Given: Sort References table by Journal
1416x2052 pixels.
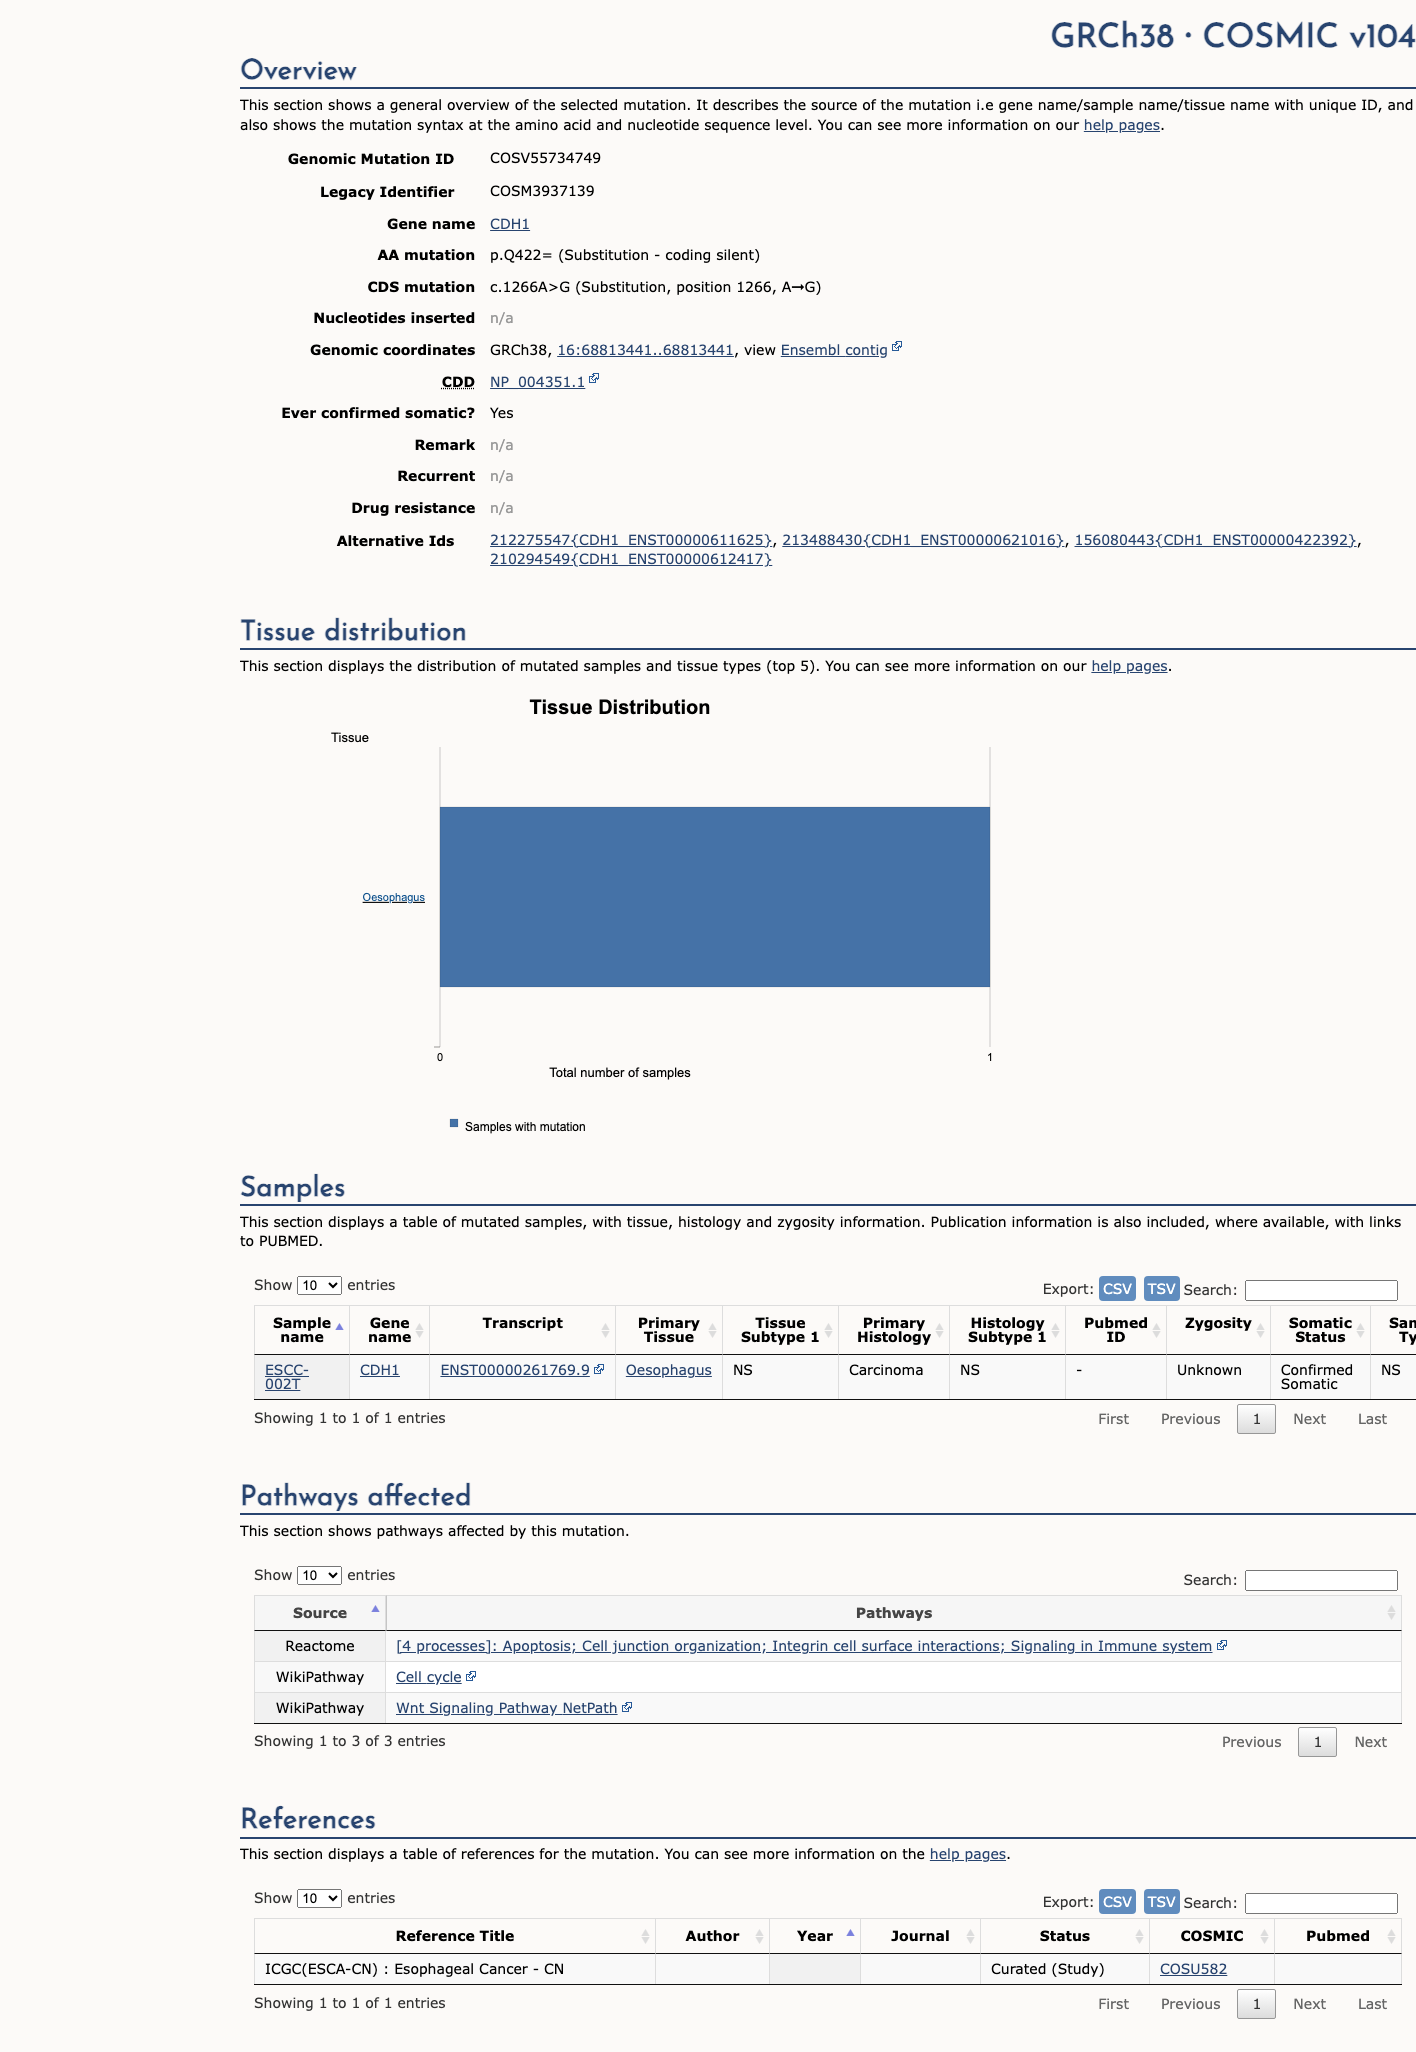Looking at the screenshot, I should [x=920, y=1936].
